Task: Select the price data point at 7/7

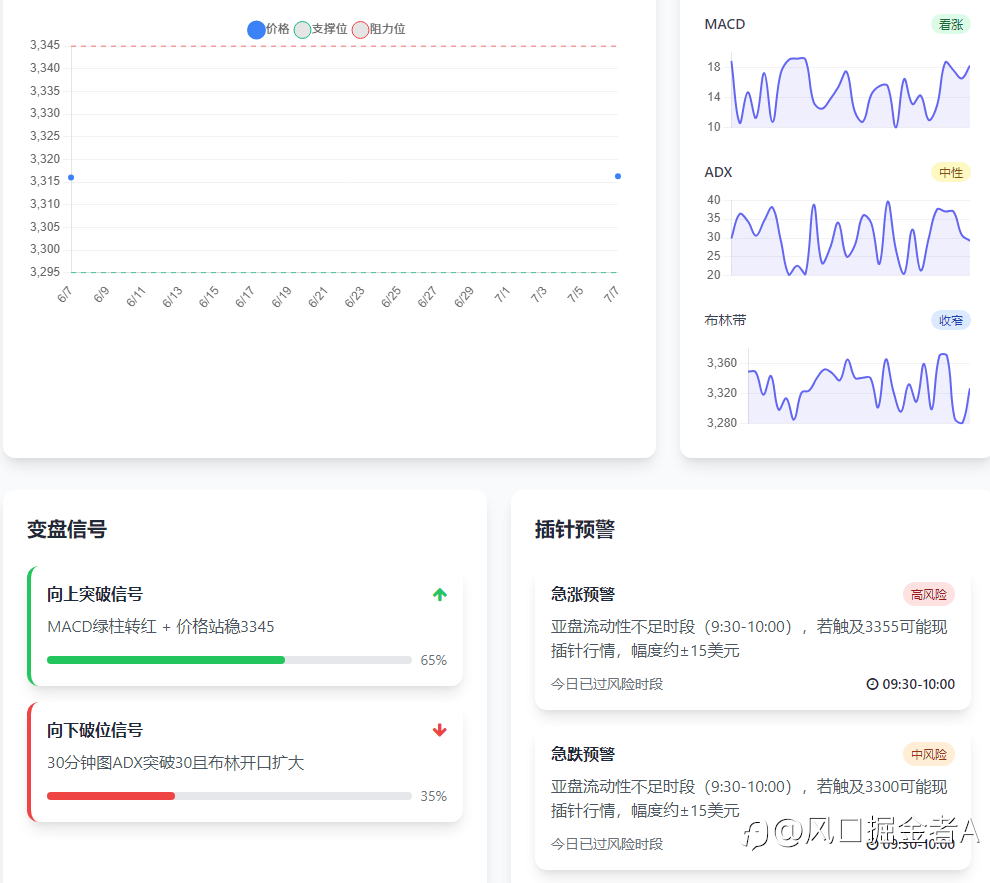Action: point(618,177)
